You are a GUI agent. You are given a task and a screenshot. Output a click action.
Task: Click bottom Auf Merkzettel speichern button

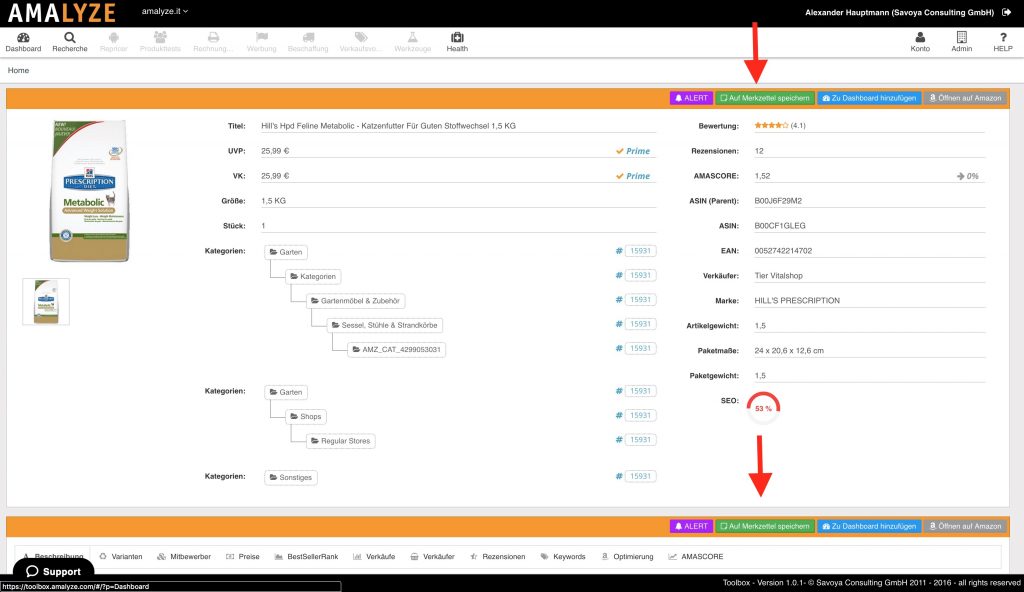coord(765,526)
